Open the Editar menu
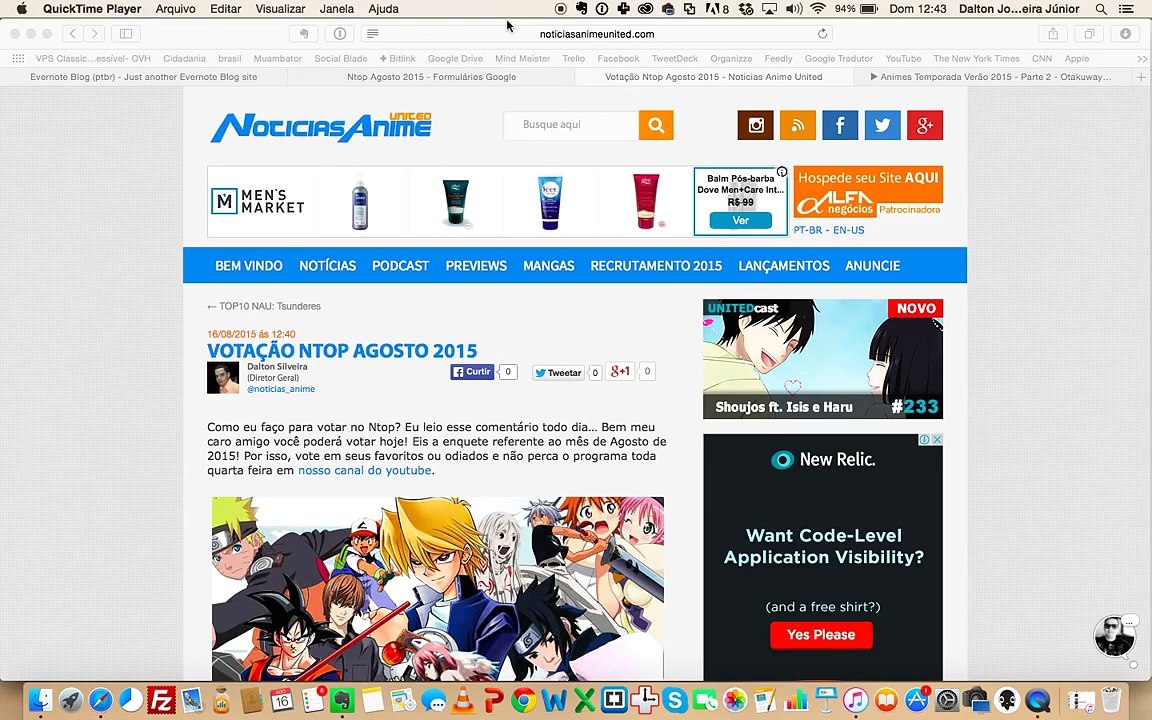The image size is (1152, 720). pos(226,9)
